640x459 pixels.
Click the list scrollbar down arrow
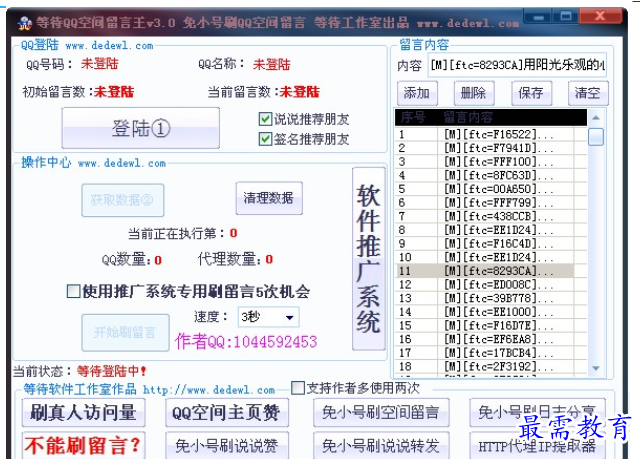[x=596, y=368]
